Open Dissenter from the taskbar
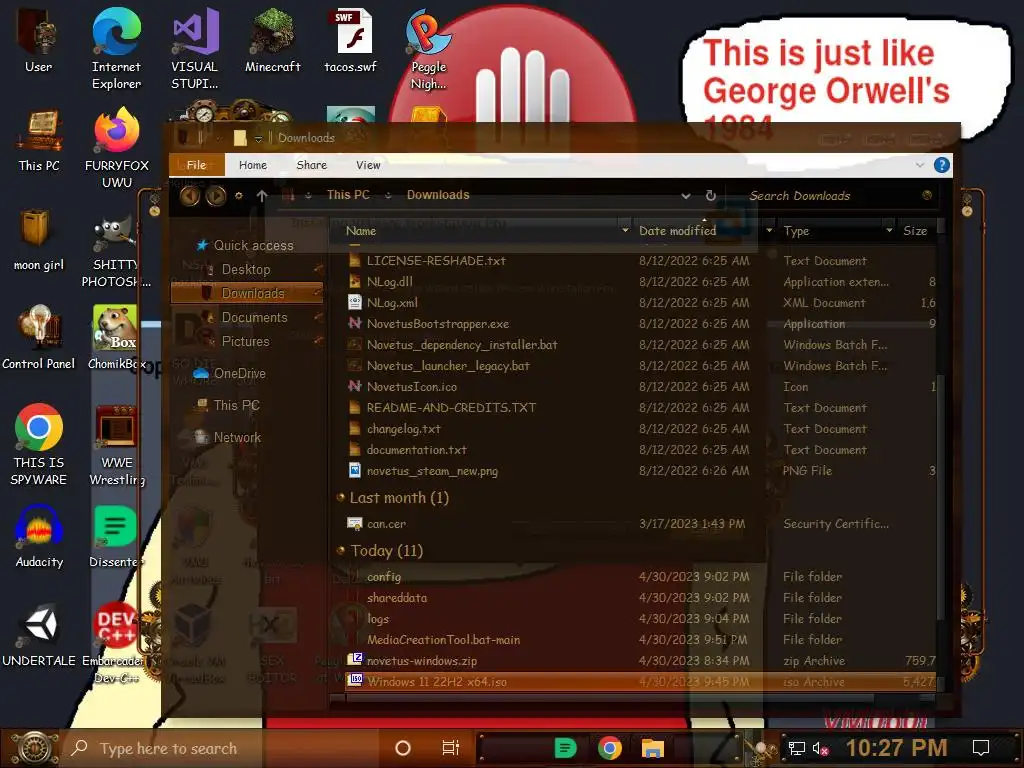This screenshot has width=1024, height=768. click(x=565, y=748)
